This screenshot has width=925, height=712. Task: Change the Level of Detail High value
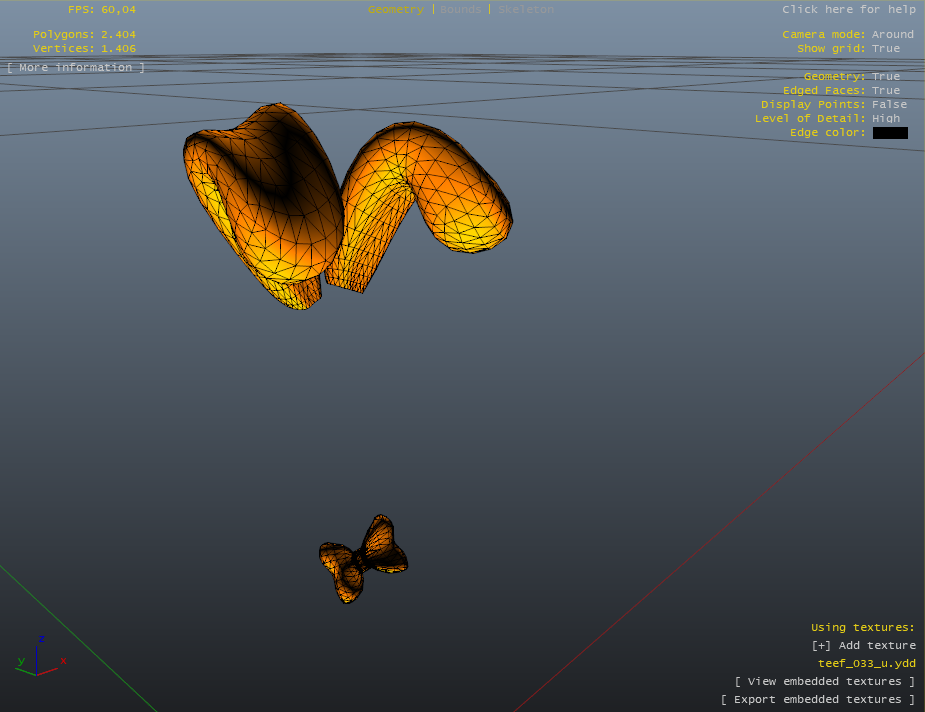[886, 118]
